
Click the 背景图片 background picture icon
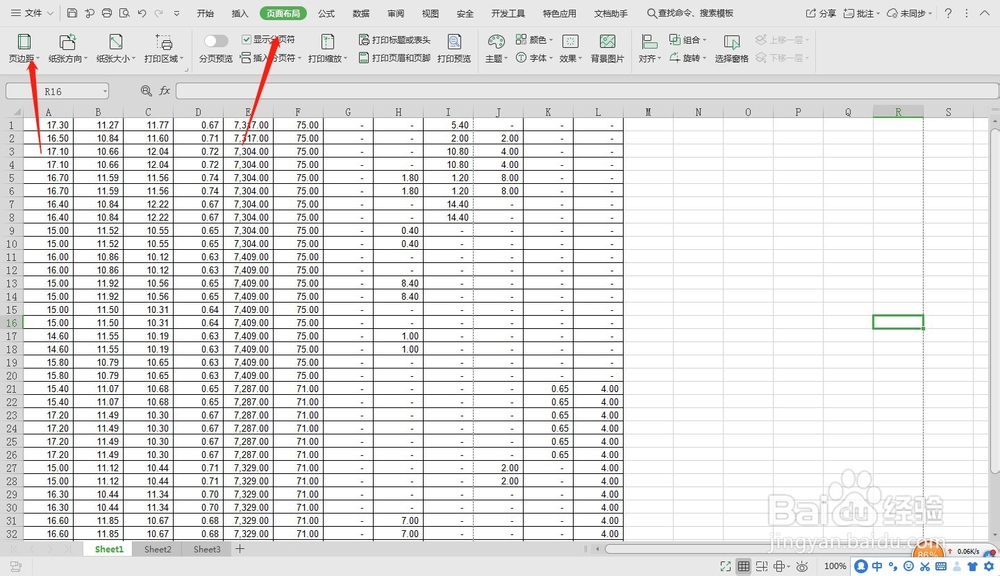click(607, 42)
